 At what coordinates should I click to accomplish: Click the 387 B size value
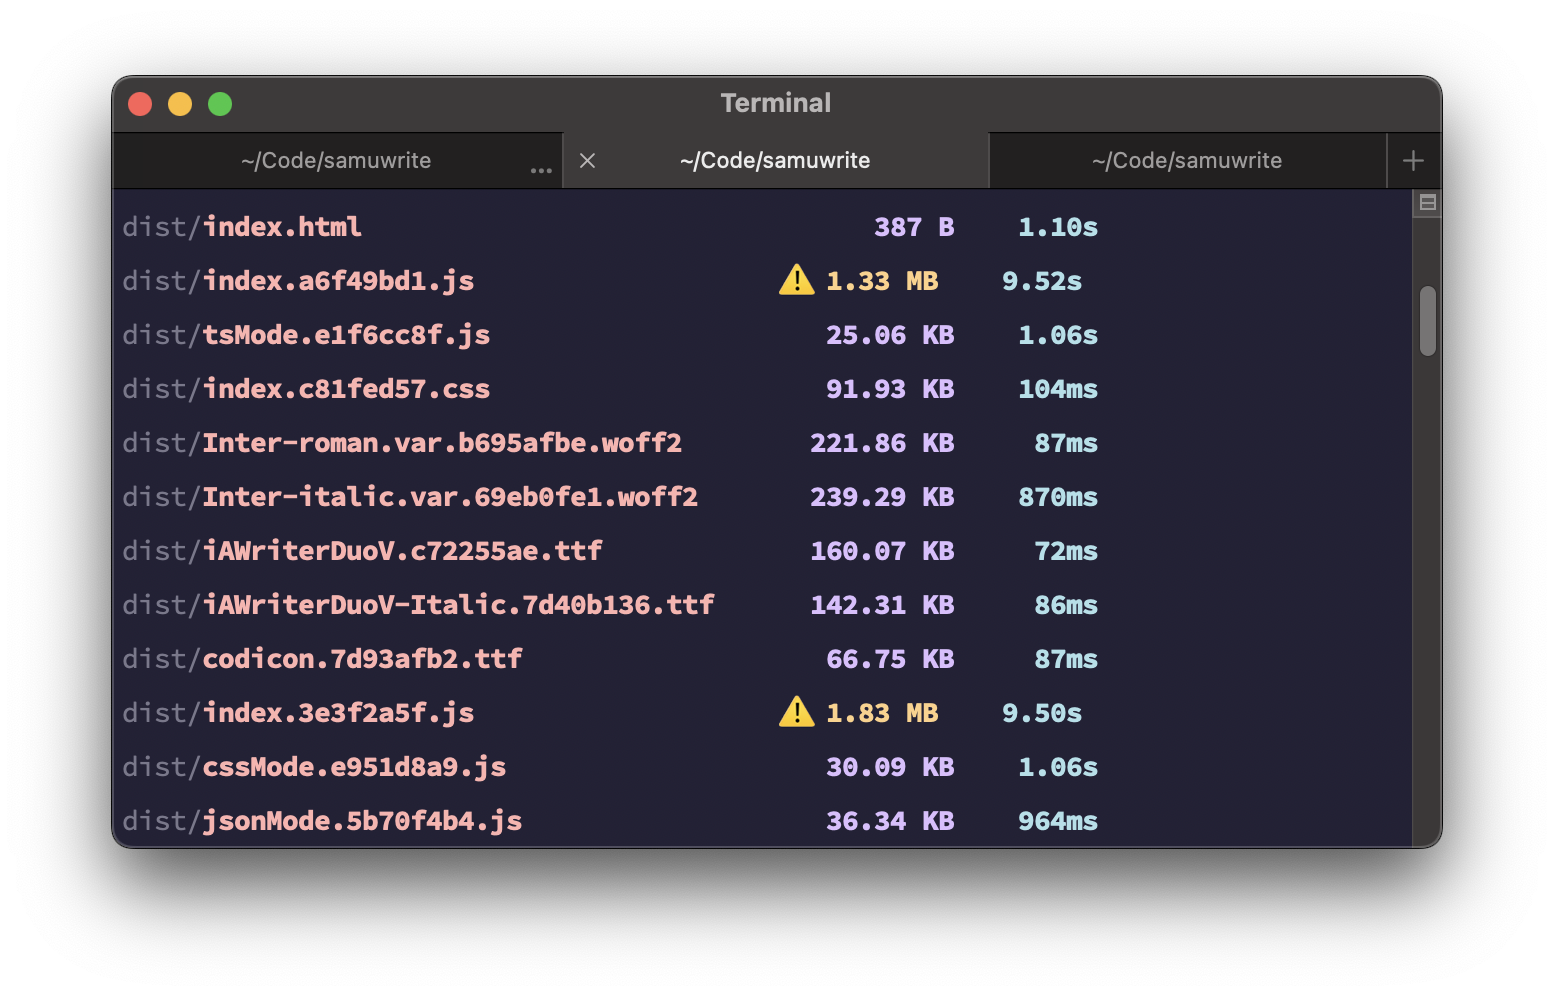(x=914, y=227)
